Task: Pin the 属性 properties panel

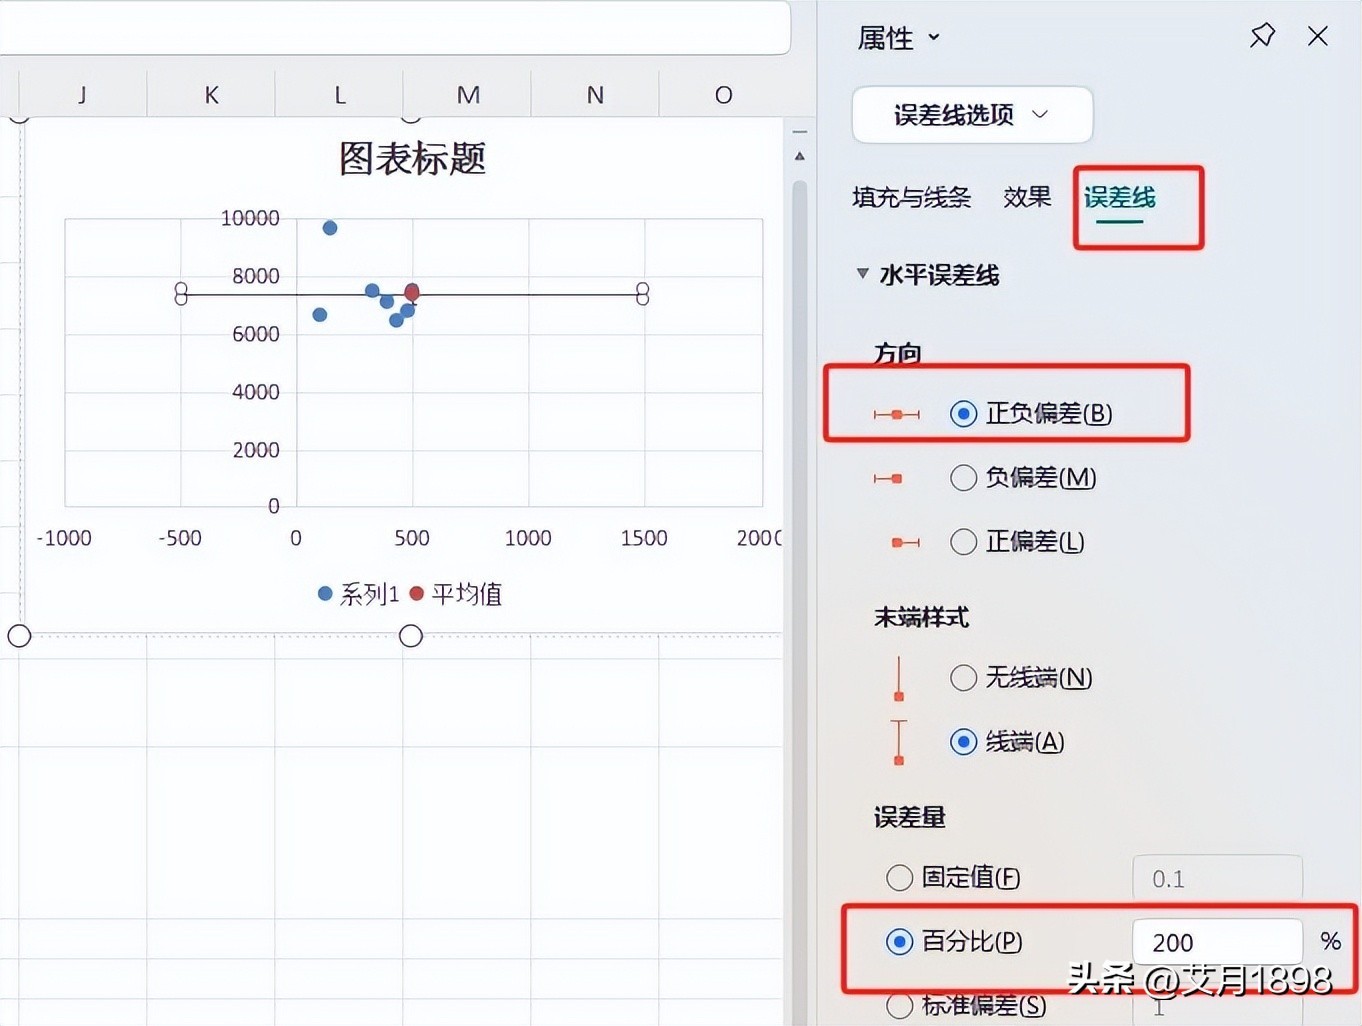Action: tap(1262, 36)
